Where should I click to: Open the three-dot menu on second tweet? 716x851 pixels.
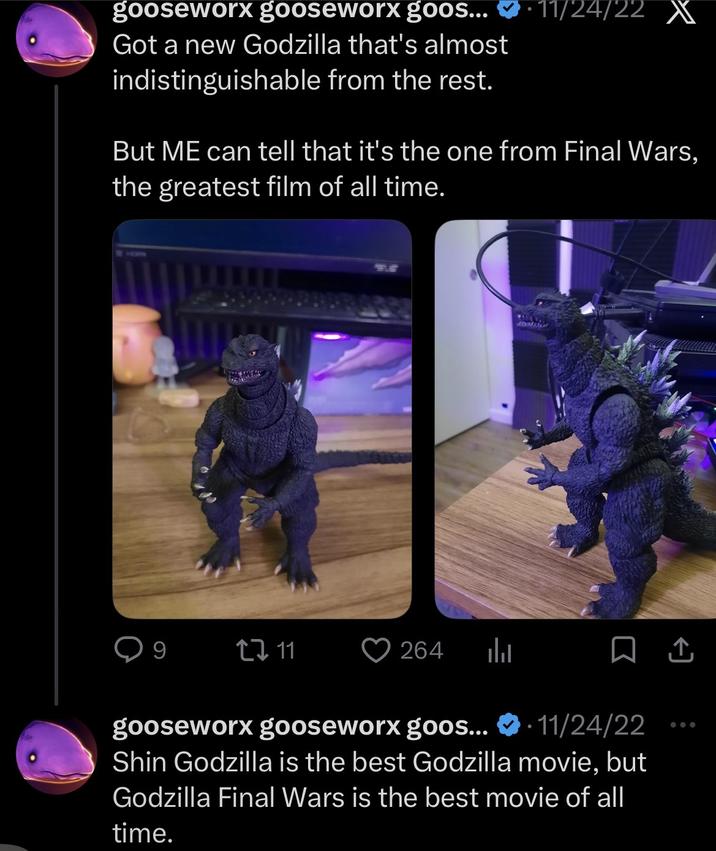683,725
